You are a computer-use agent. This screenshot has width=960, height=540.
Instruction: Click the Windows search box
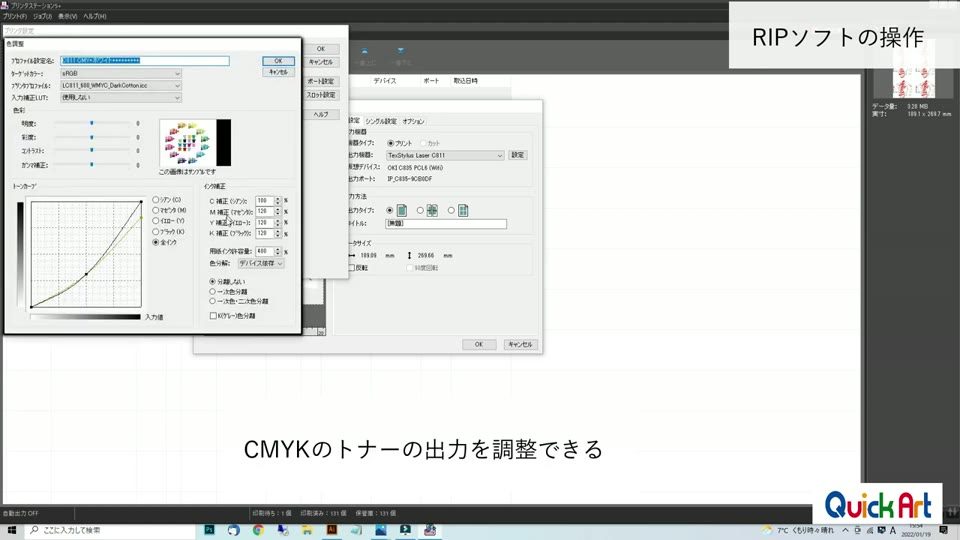(110, 530)
